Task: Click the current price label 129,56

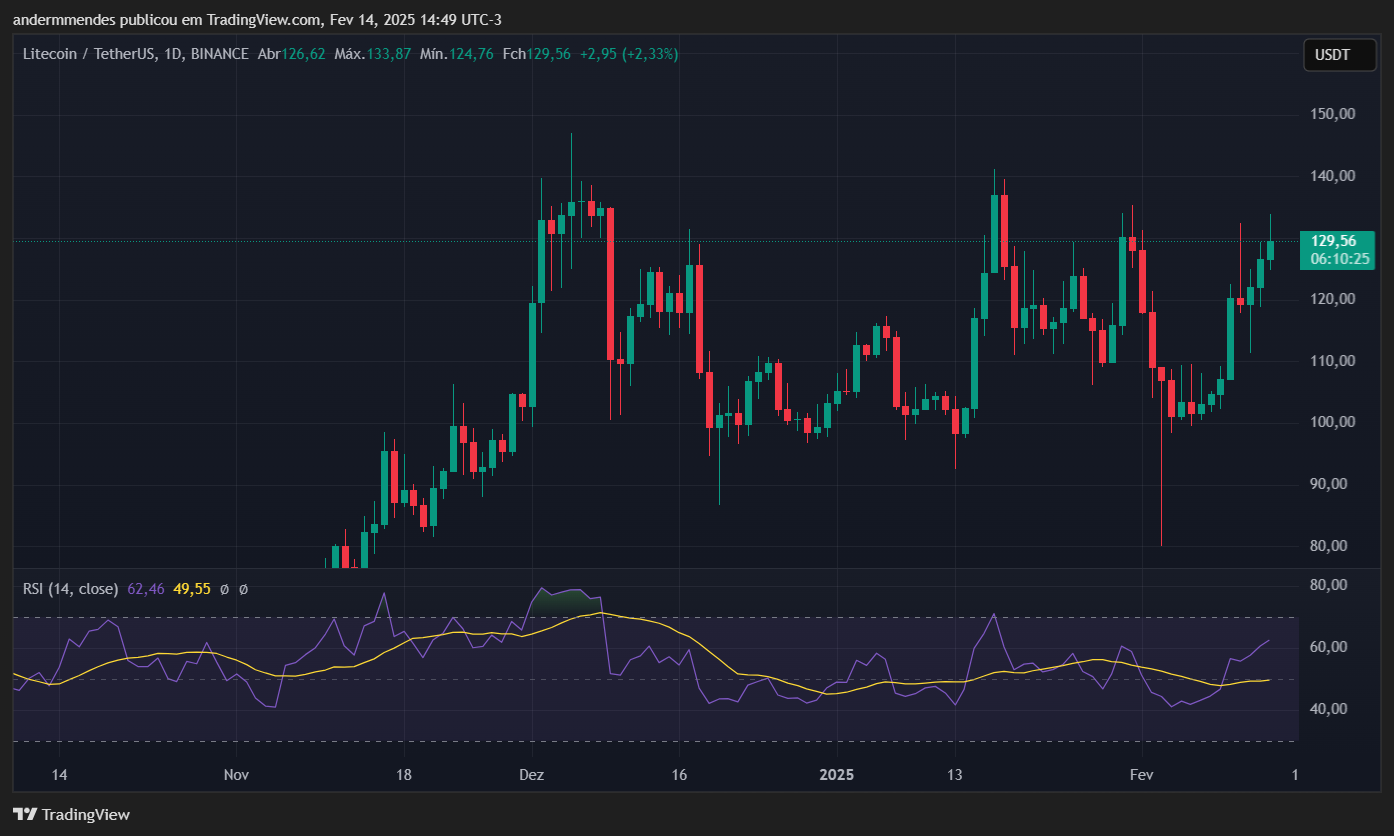Action: (1335, 240)
